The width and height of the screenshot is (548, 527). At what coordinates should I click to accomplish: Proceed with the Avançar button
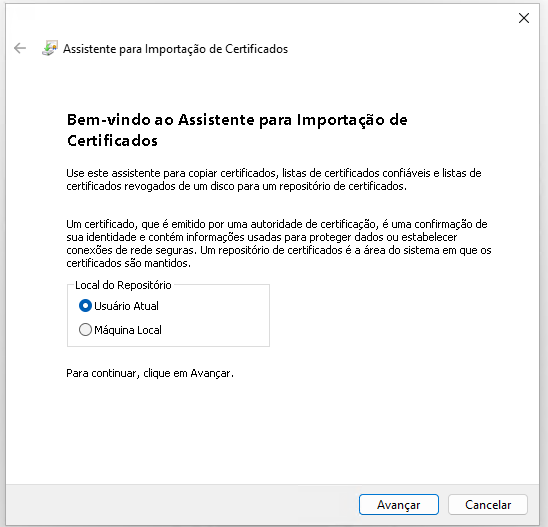(399, 505)
